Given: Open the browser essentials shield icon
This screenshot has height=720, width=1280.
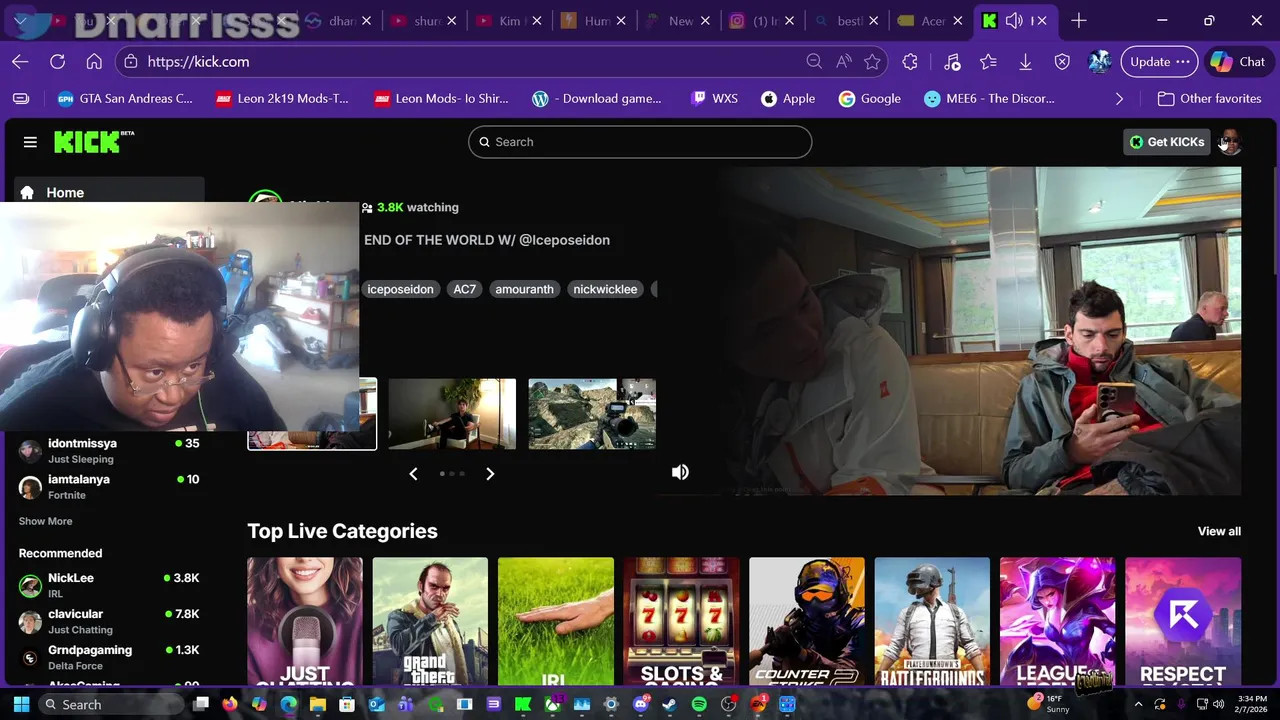Looking at the screenshot, I should [1062, 62].
